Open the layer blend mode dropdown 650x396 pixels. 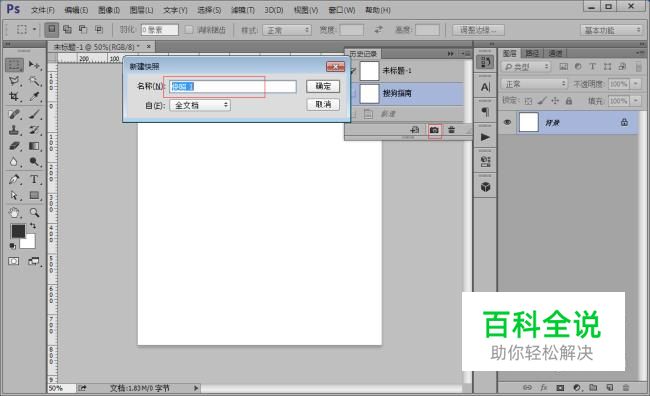coord(534,84)
